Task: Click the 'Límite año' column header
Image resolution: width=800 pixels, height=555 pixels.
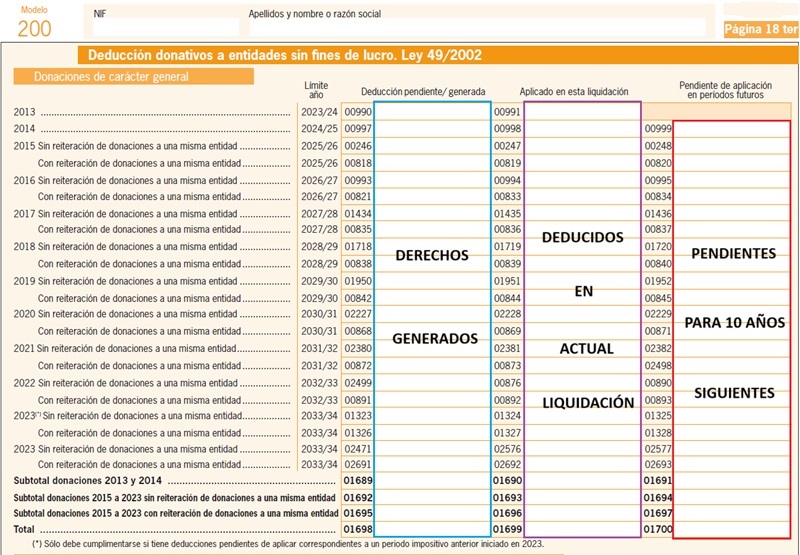Action: [x=316, y=90]
